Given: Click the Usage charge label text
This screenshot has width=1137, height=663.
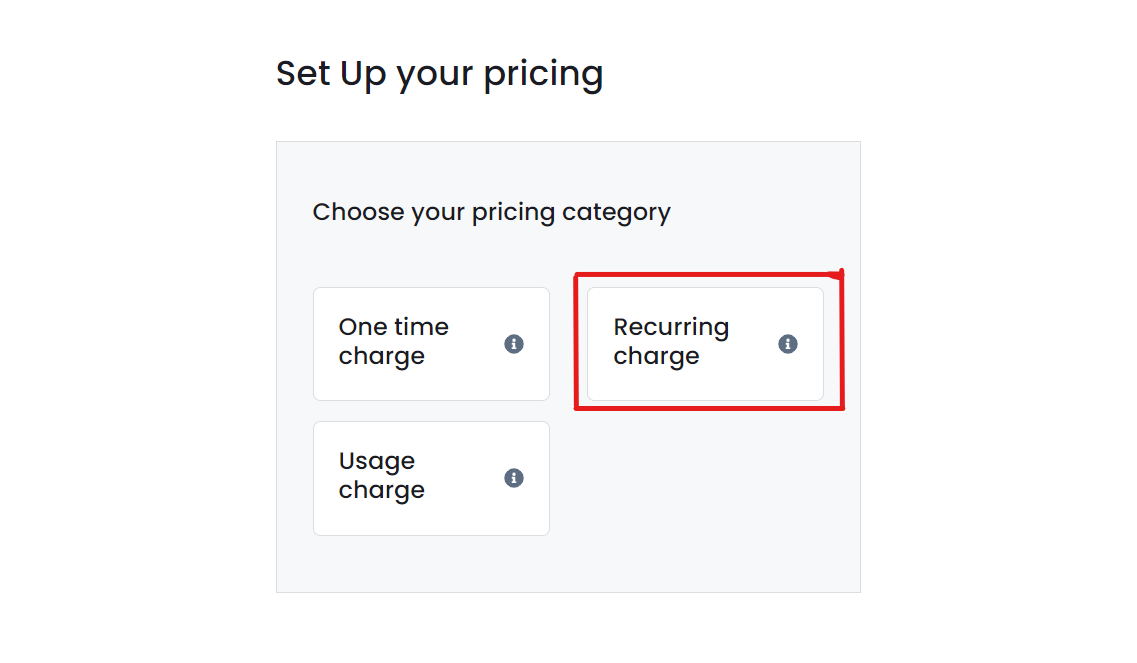Looking at the screenshot, I should click(x=381, y=476).
